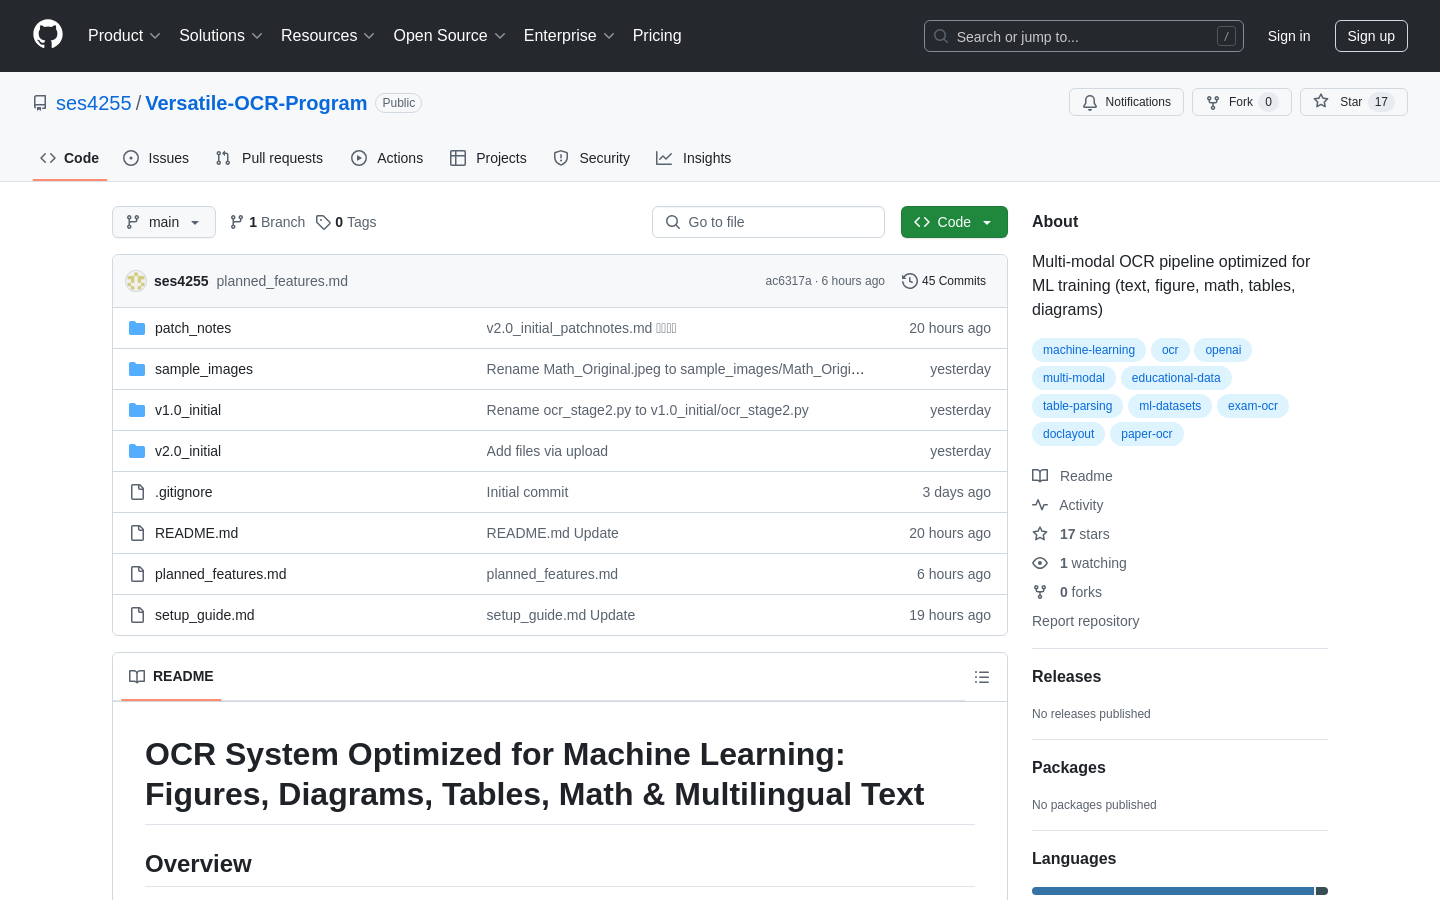1440x900 pixels.
Task: Click the Sign in link
Action: pos(1288,36)
